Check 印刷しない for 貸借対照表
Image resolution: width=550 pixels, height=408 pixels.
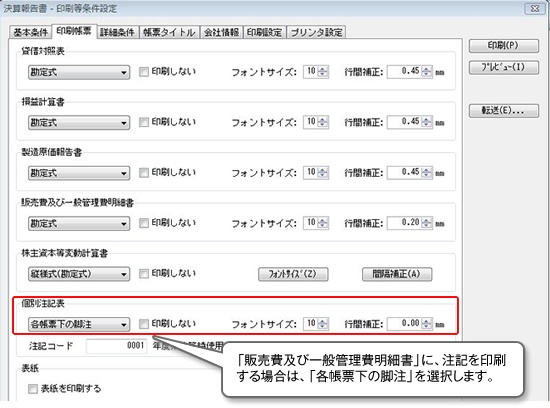tap(143, 72)
